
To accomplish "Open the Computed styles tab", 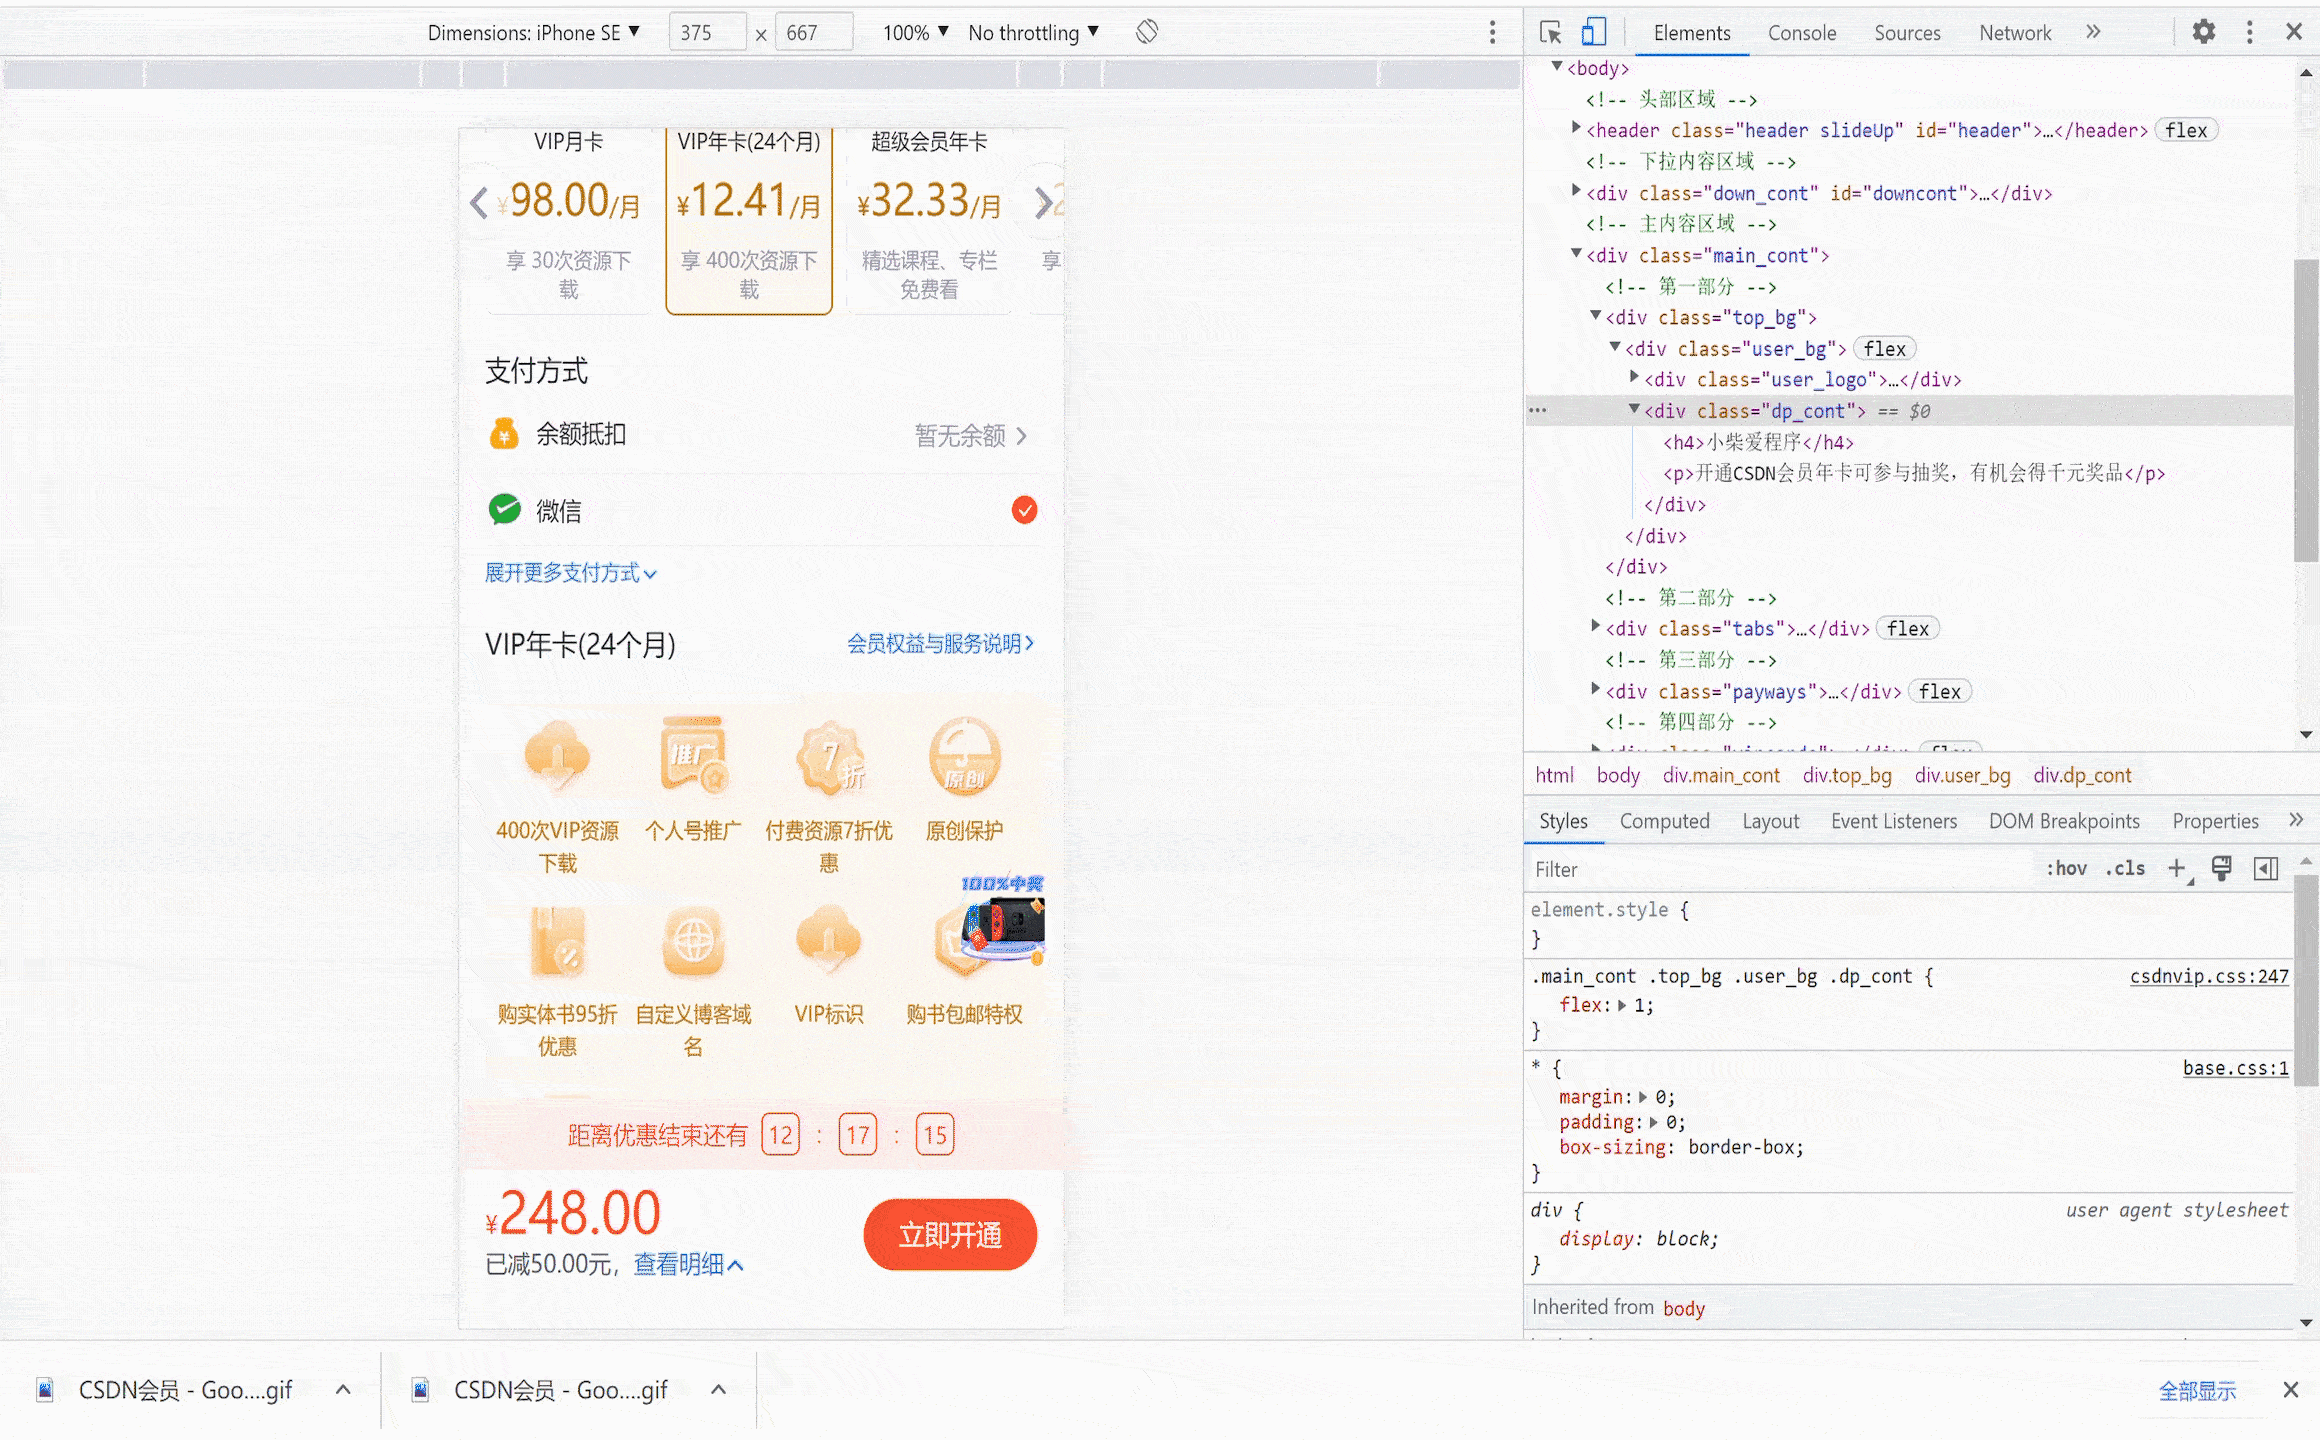I will click(x=1664, y=821).
